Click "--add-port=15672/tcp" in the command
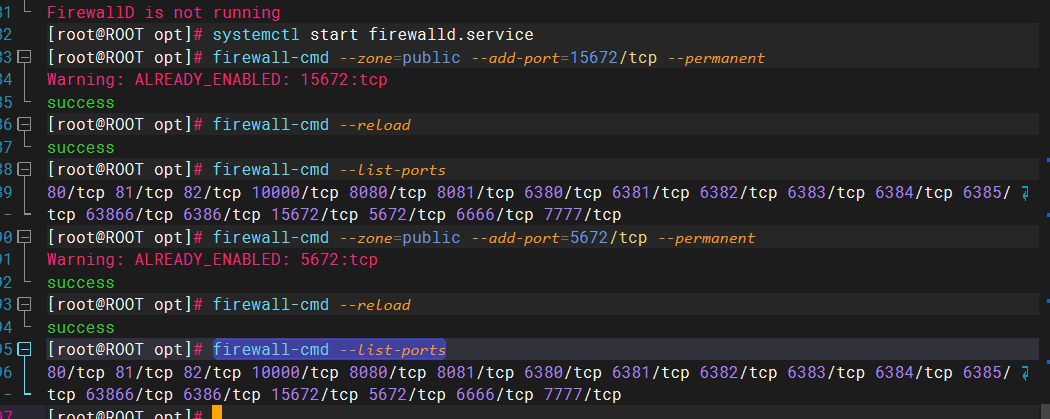1050x419 pixels. tap(564, 58)
